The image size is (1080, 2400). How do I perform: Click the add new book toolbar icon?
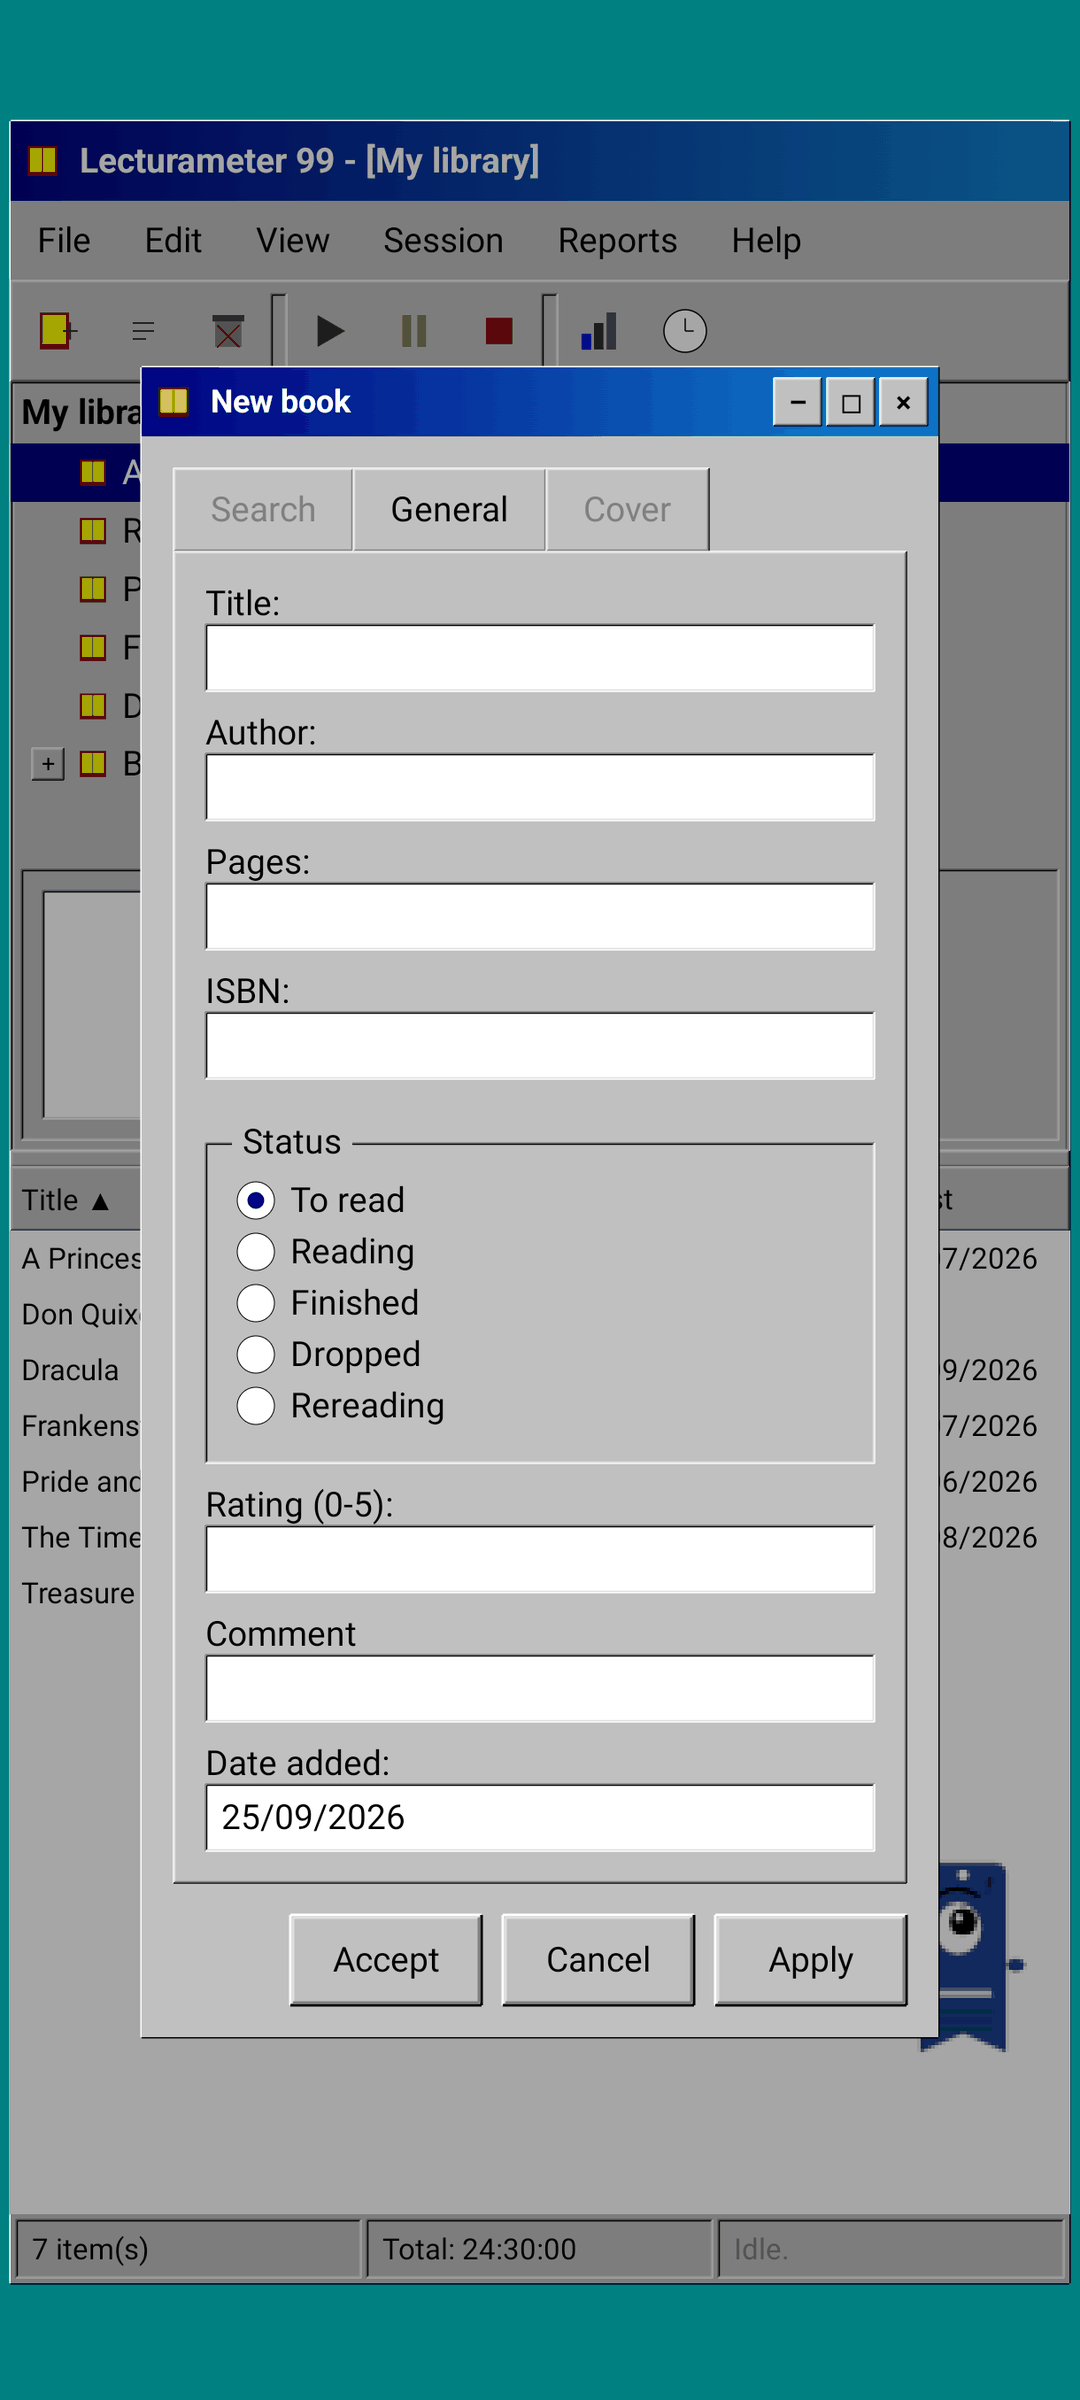tap(58, 331)
